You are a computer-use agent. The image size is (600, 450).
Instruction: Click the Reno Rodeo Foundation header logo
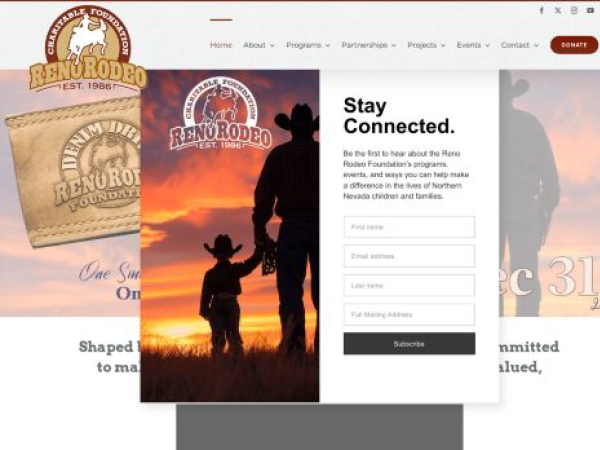(88, 48)
